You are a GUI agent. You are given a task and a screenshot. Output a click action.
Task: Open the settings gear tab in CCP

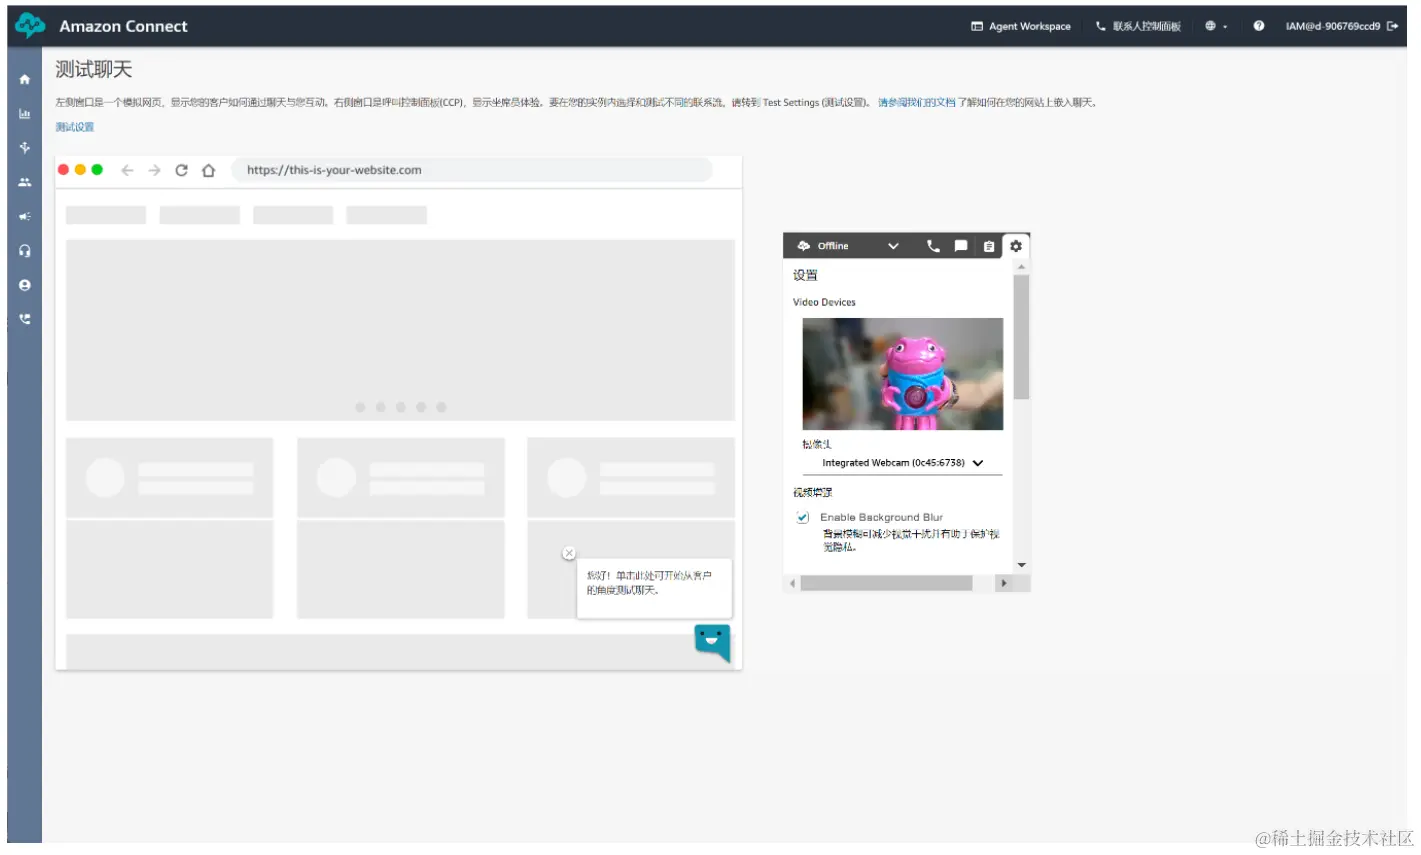[x=1016, y=246]
